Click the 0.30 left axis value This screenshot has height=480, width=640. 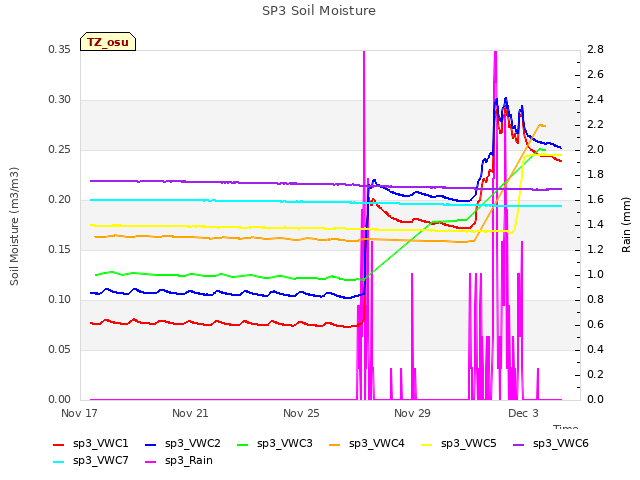60,100
